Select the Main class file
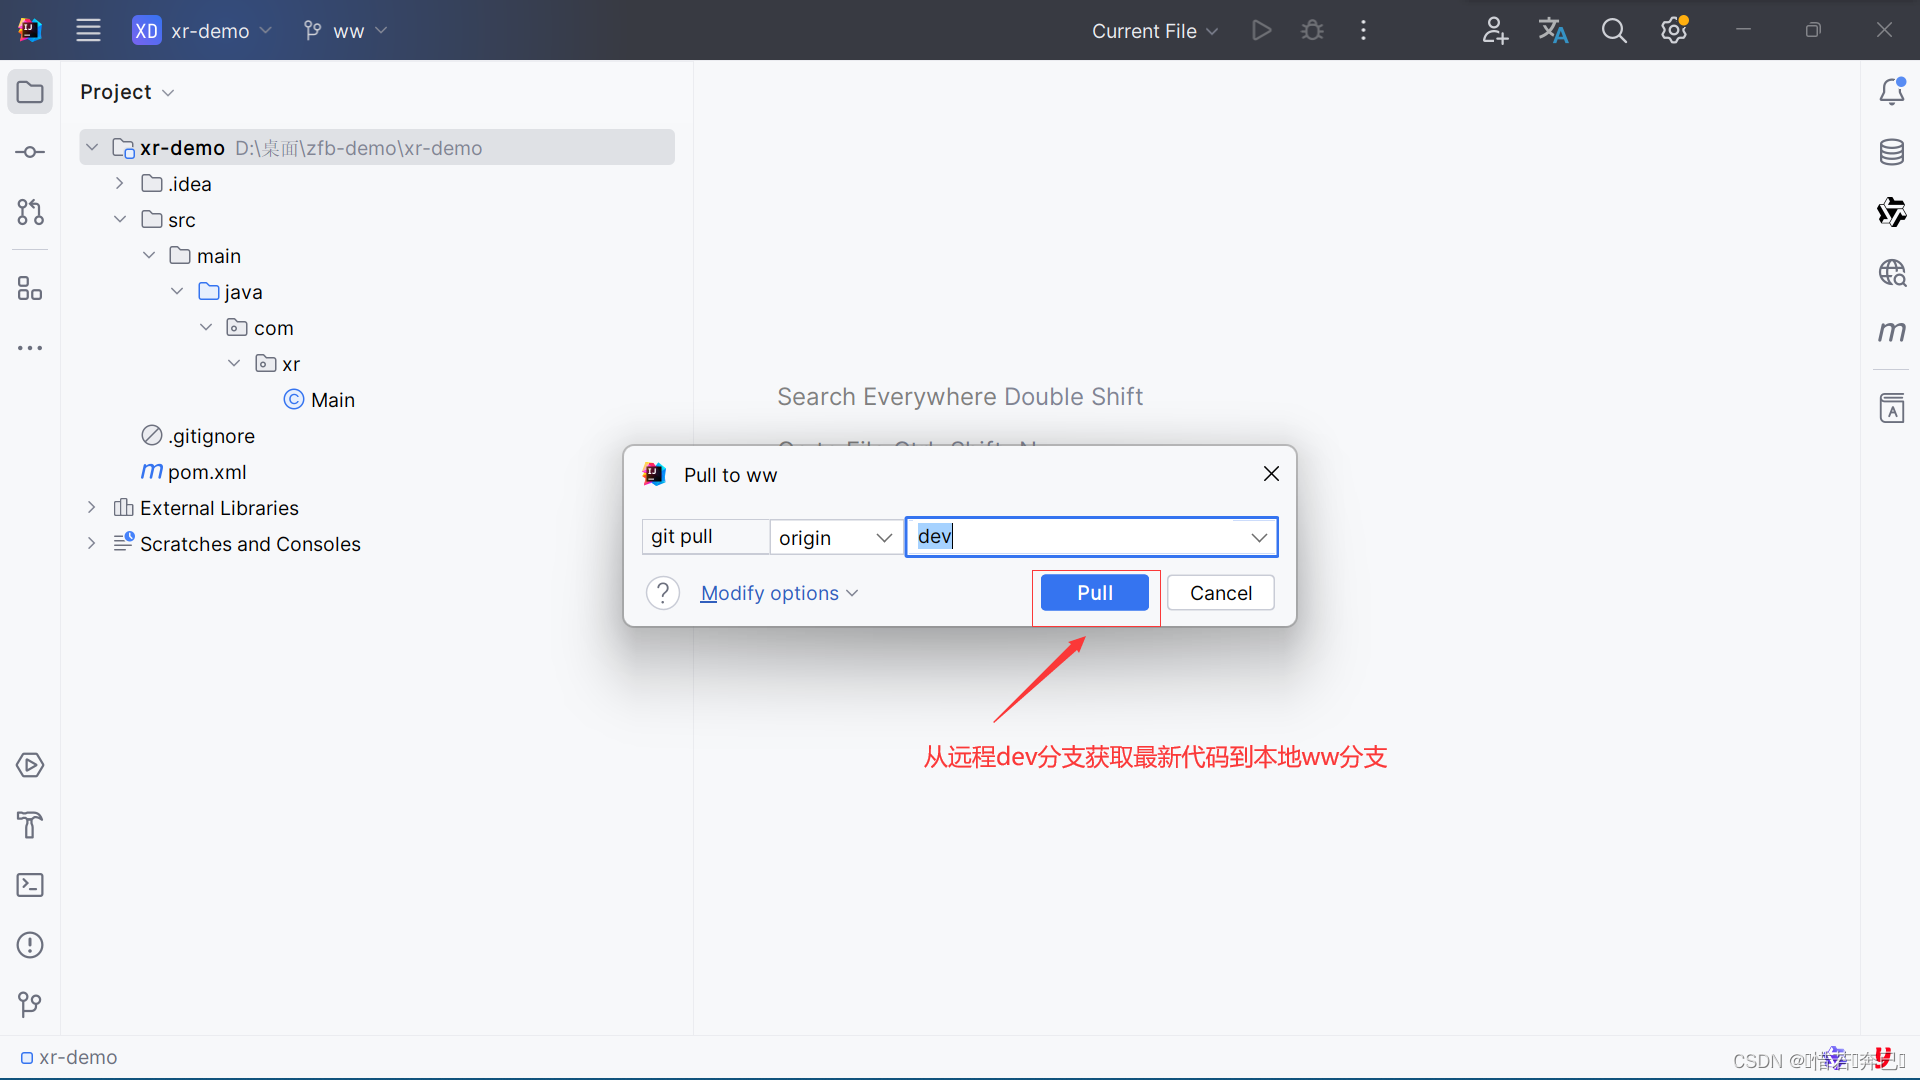 pyautogui.click(x=319, y=400)
